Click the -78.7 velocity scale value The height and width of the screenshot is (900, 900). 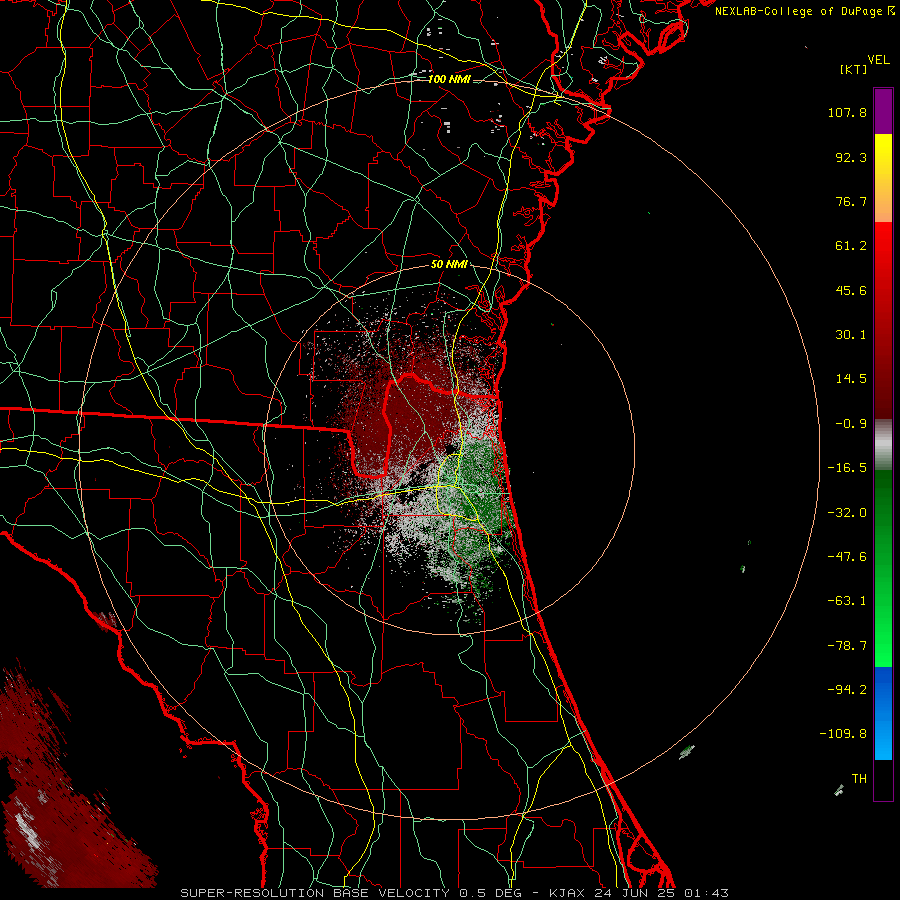pos(847,646)
